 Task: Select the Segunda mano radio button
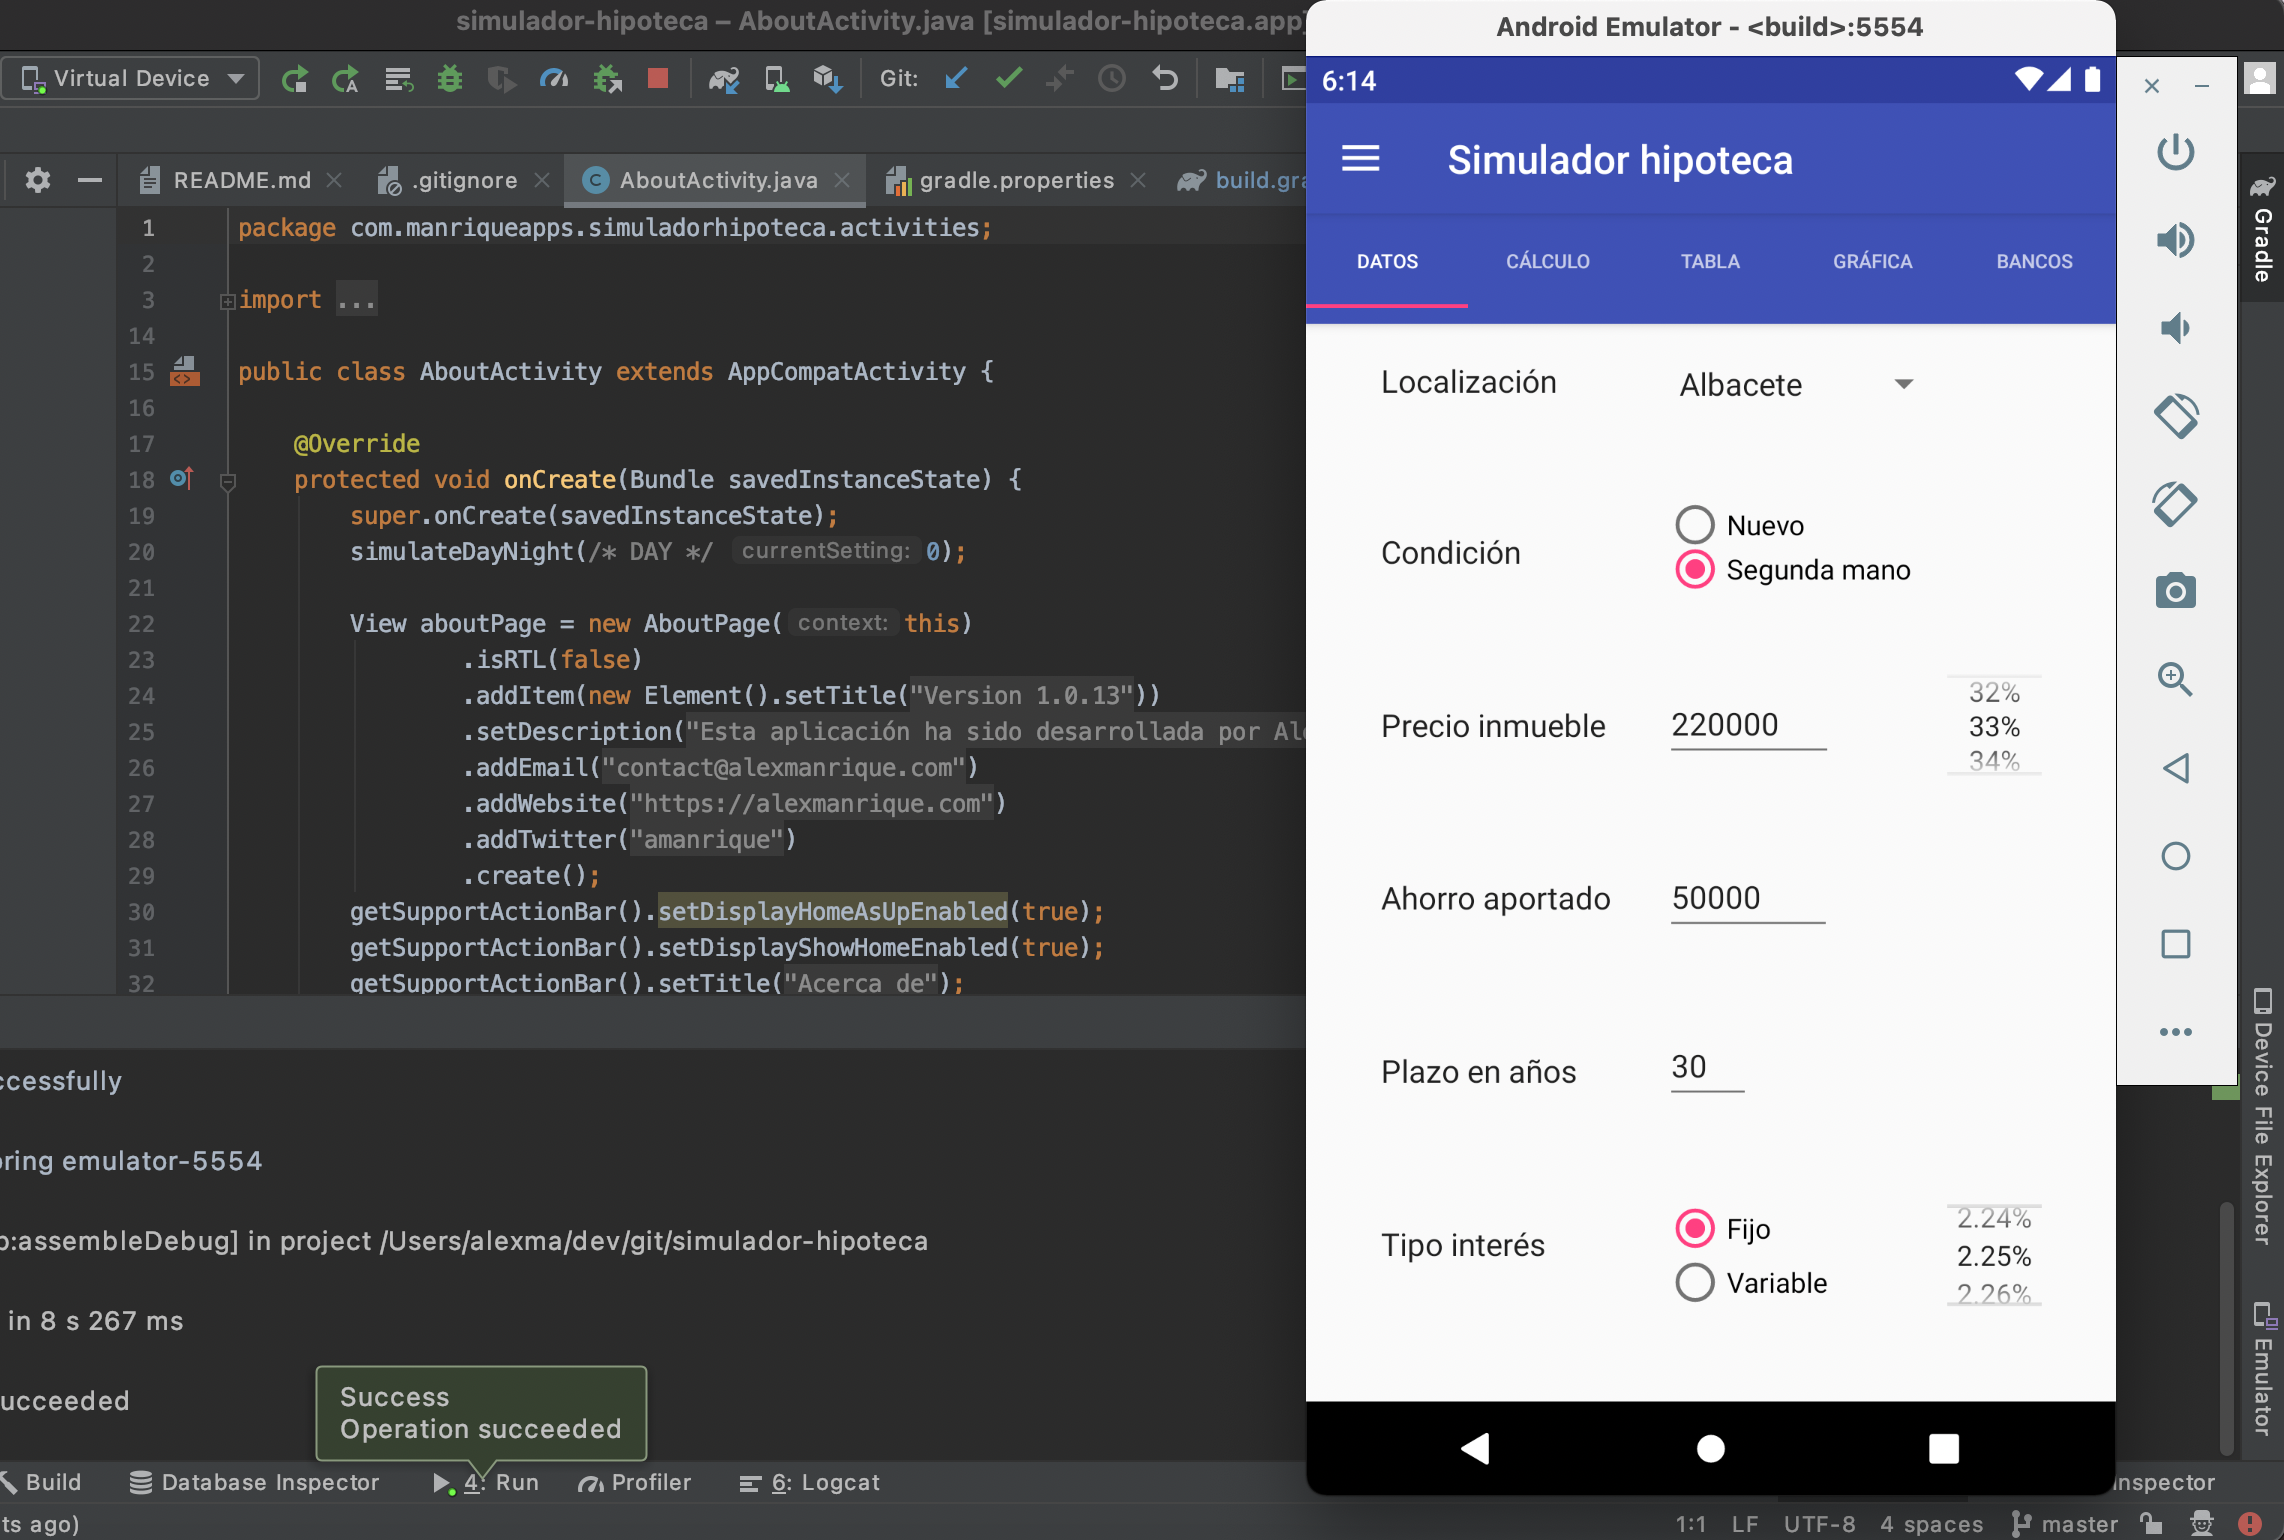pyautogui.click(x=1693, y=571)
